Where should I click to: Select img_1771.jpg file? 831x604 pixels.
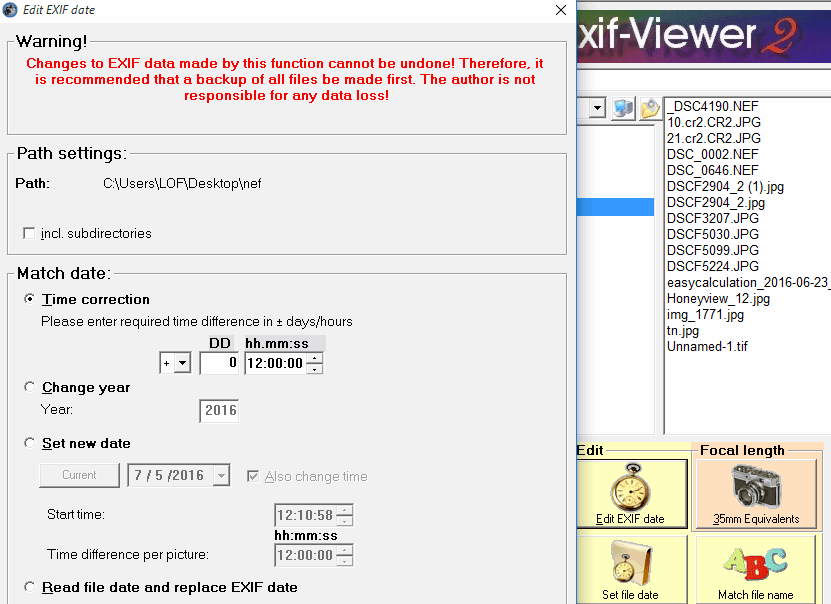(705, 315)
